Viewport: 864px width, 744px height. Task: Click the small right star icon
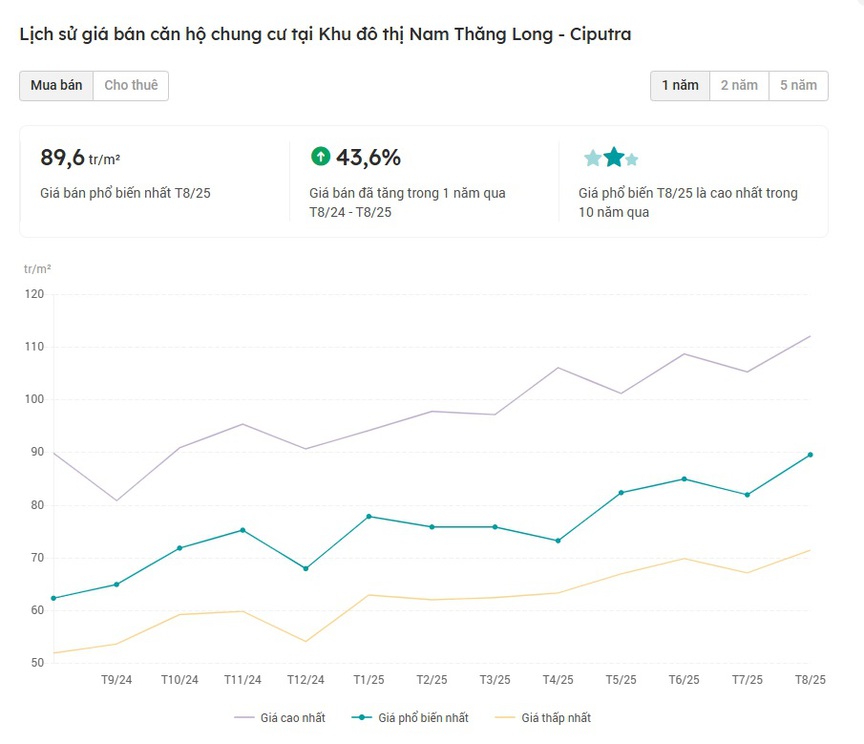pos(631,160)
